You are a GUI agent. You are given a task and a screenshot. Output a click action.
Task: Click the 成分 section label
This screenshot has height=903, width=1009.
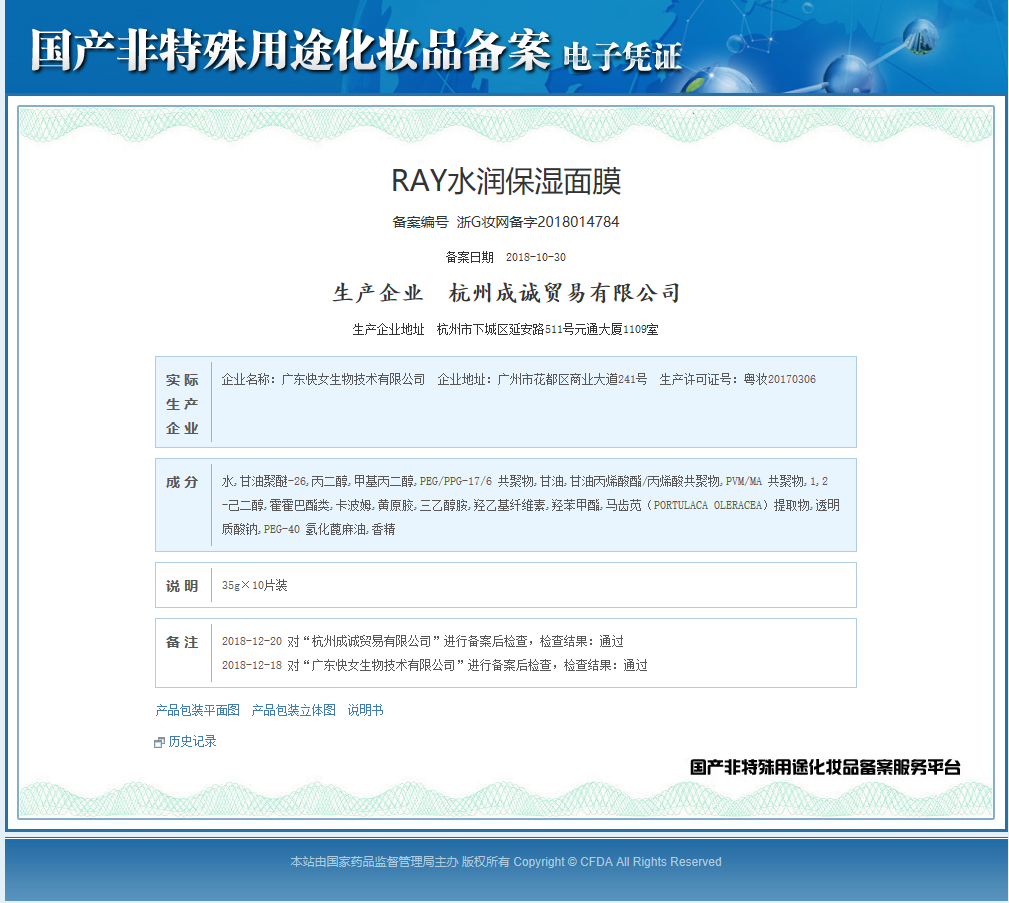[182, 482]
